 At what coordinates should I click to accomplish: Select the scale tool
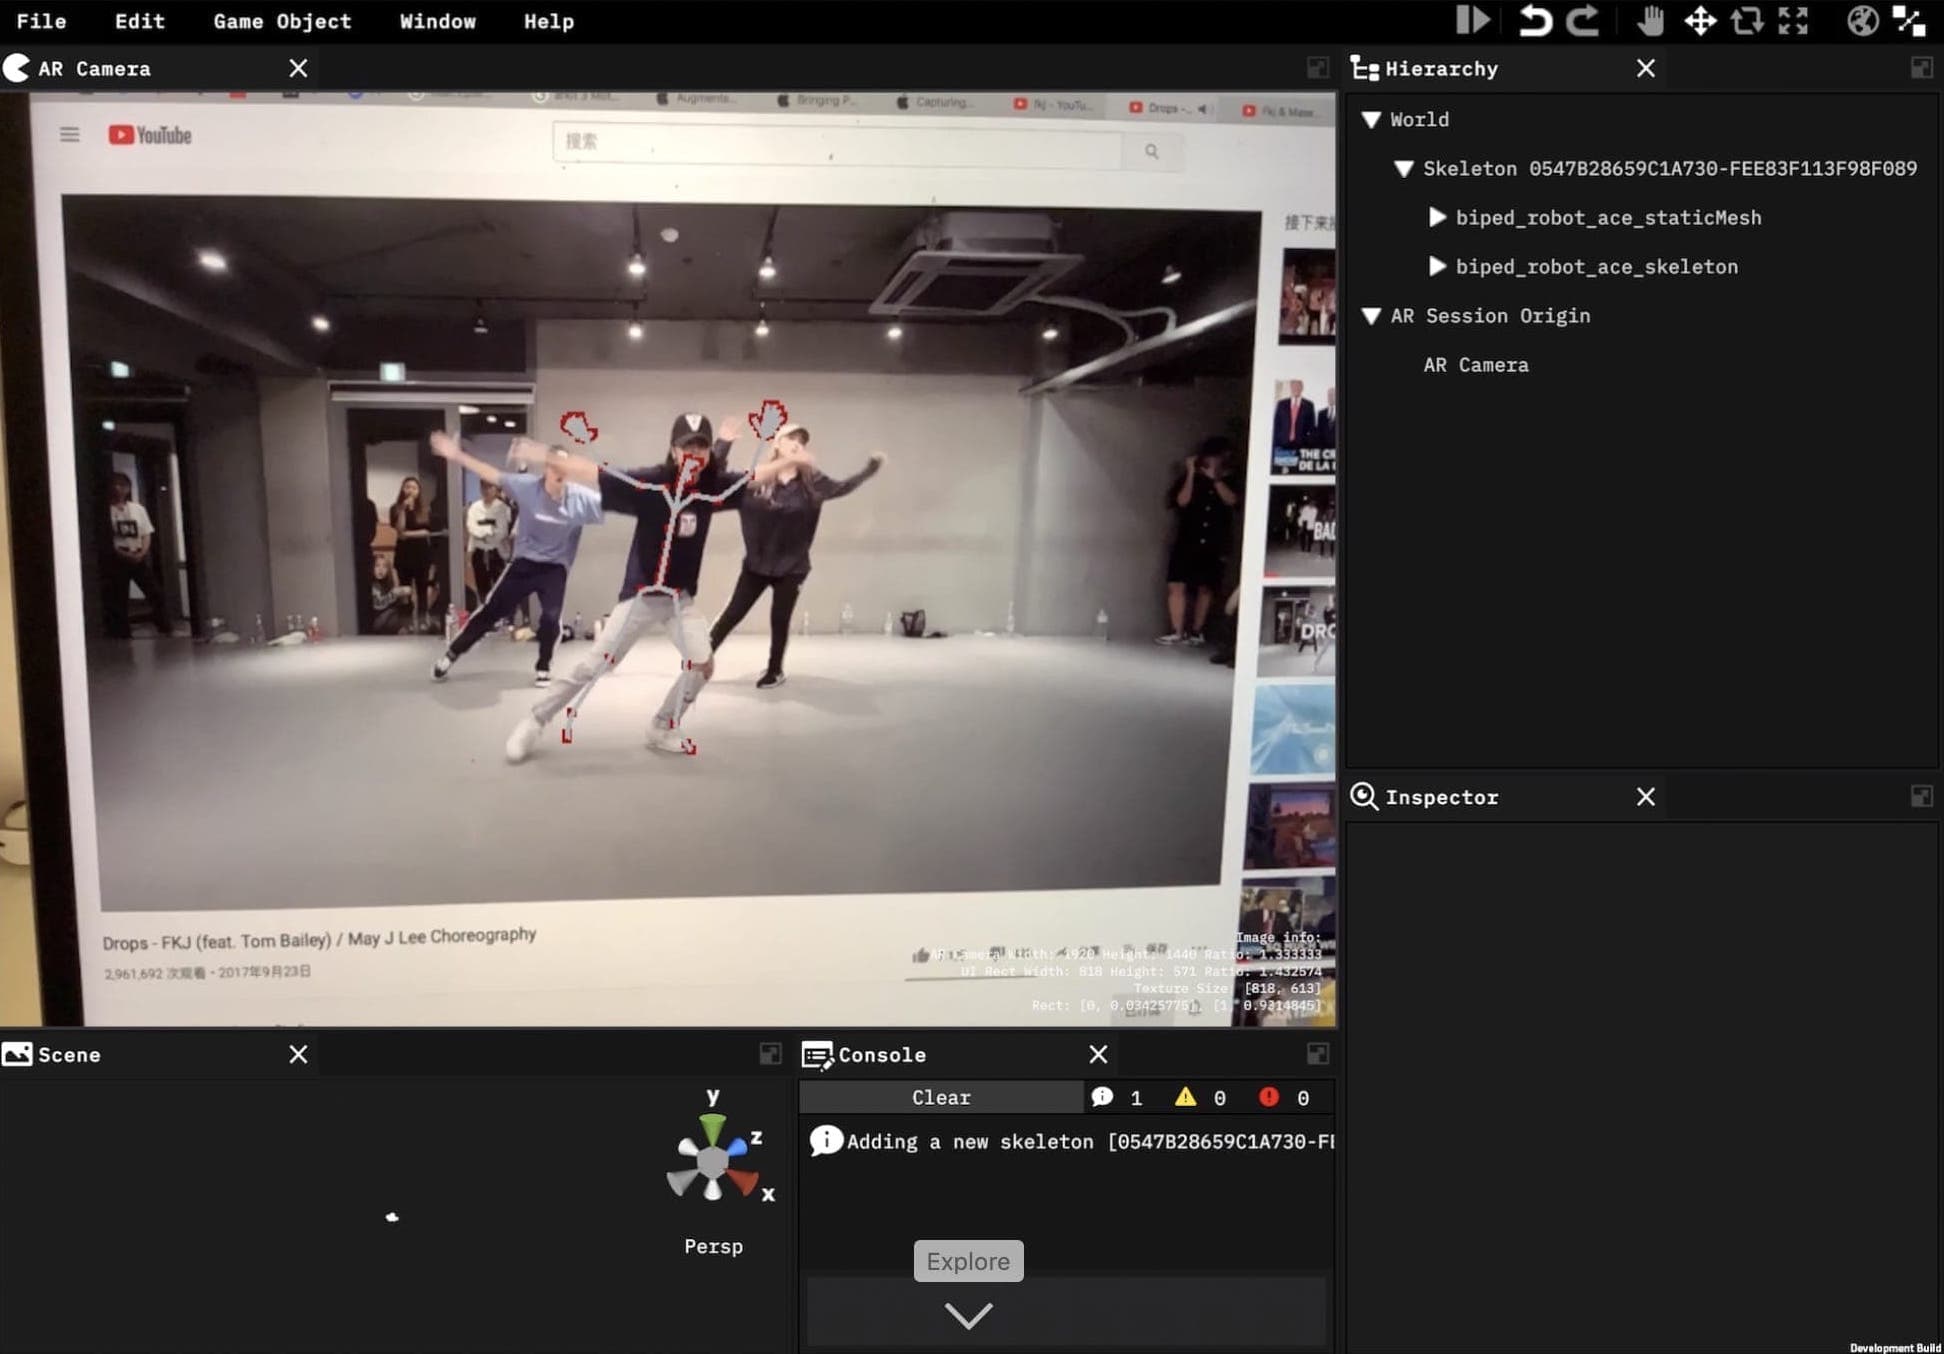pyautogui.click(x=1794, y=20)
